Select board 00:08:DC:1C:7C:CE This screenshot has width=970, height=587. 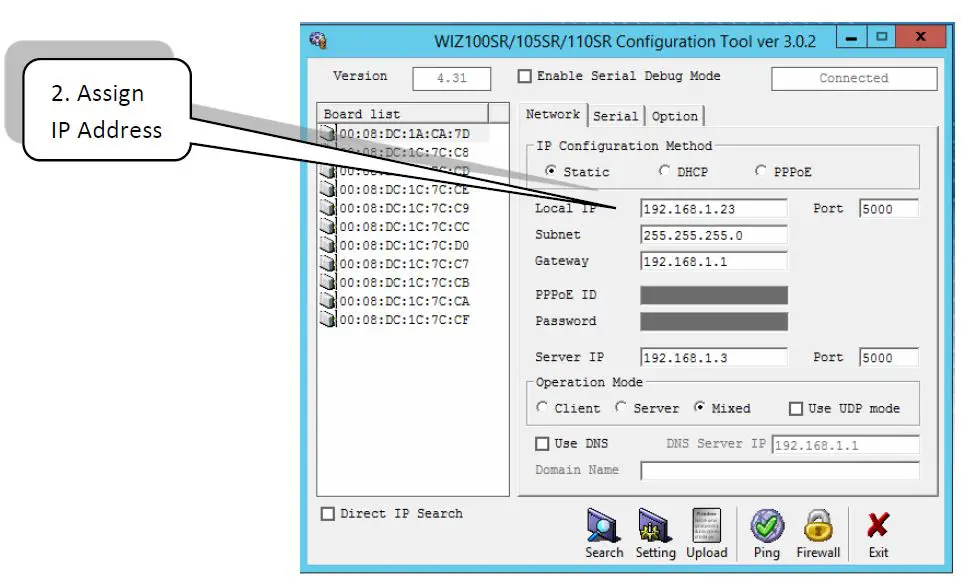(x=405, y=189)
